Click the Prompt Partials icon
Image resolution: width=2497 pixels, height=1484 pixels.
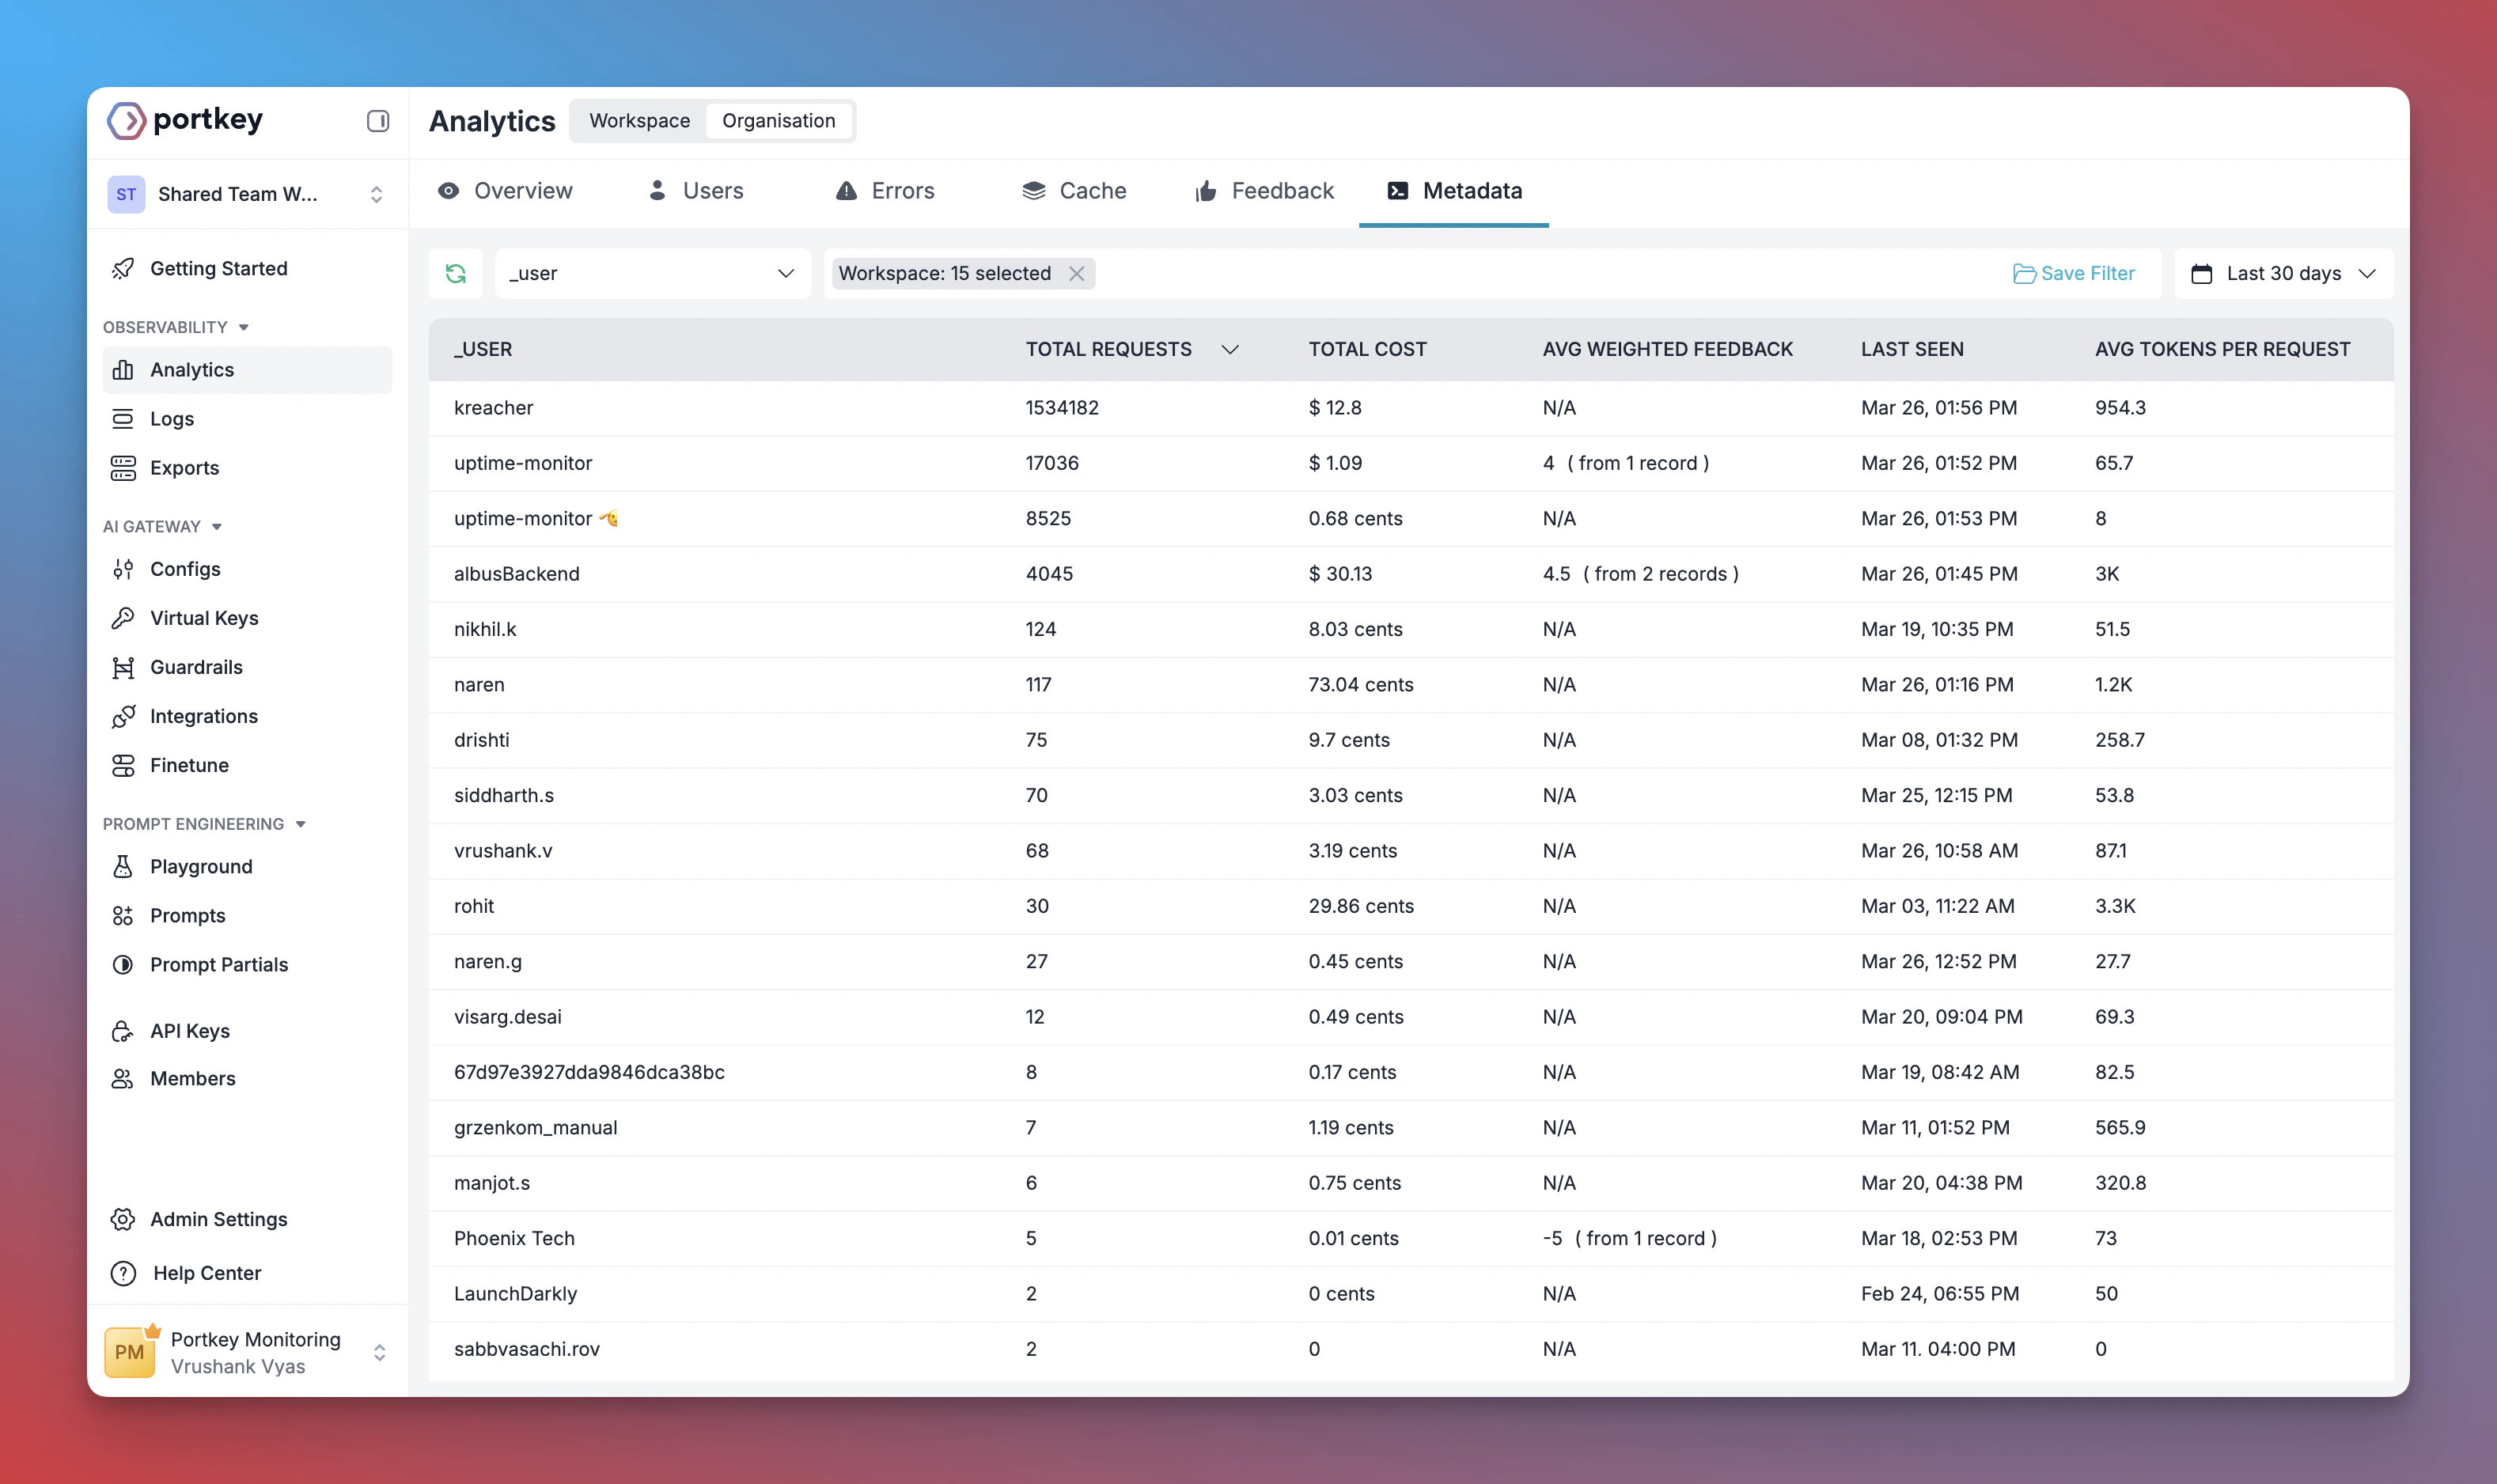pyautogui.click(x=123, y=964)
